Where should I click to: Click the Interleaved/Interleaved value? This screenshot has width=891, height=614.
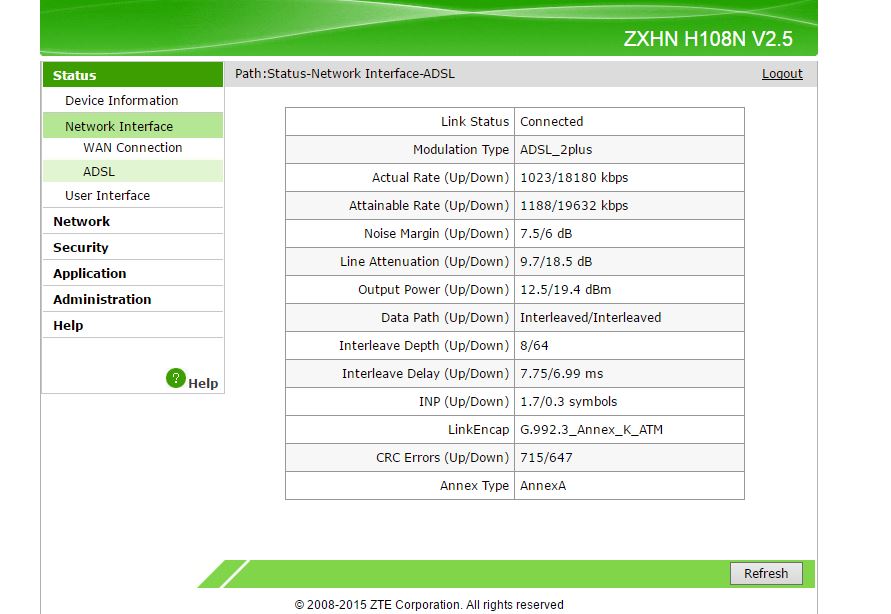coord(590,318)
